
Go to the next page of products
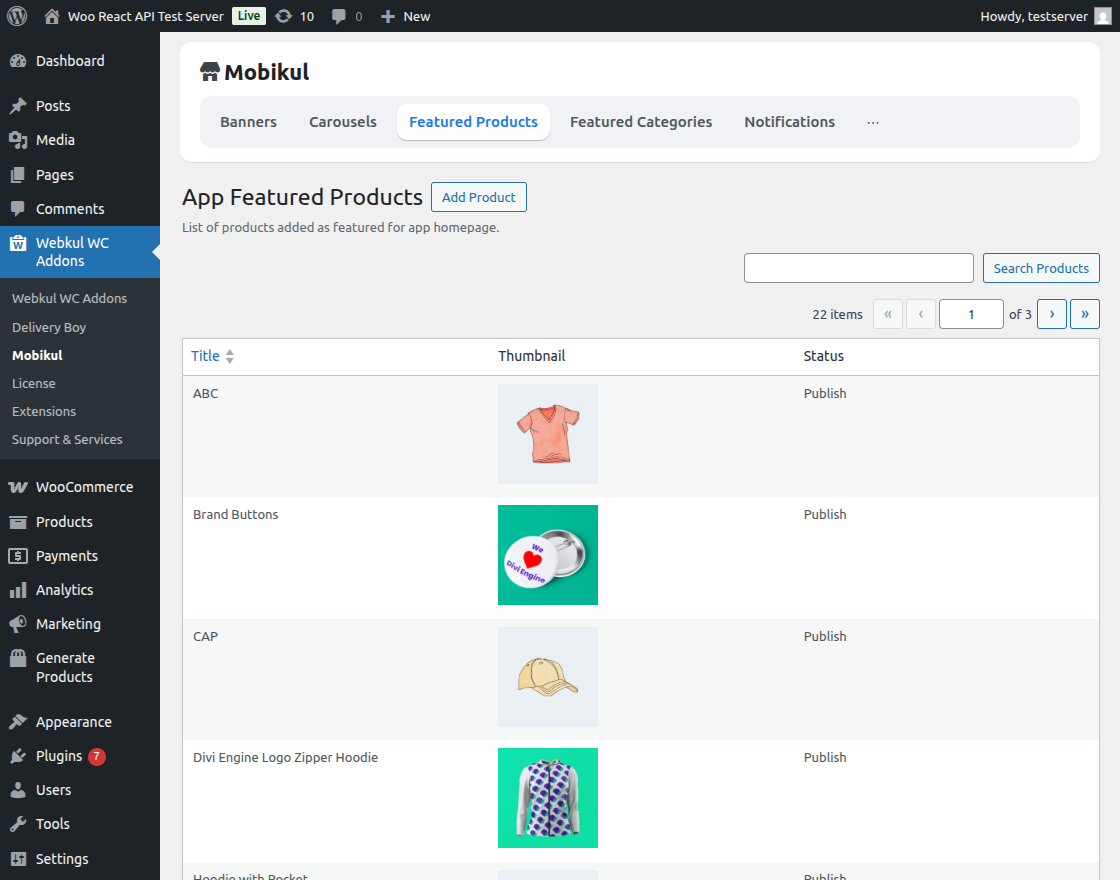(x=1051, y=314)
